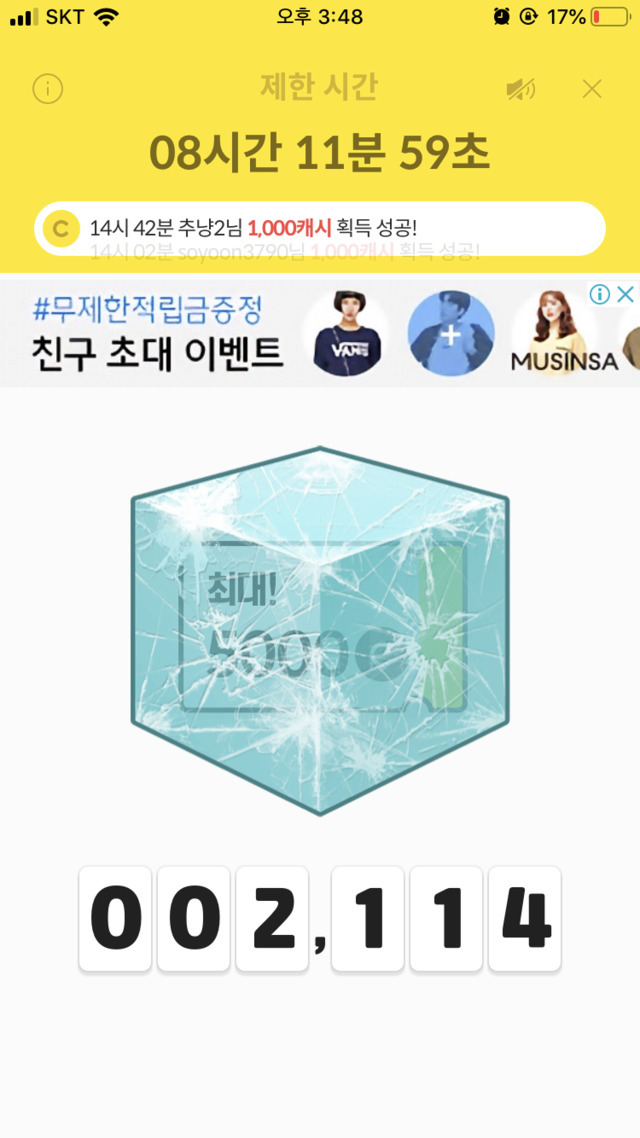Click the last counter digit 4
Viewport: 640px width, 1138px height.
coord(525,918)
